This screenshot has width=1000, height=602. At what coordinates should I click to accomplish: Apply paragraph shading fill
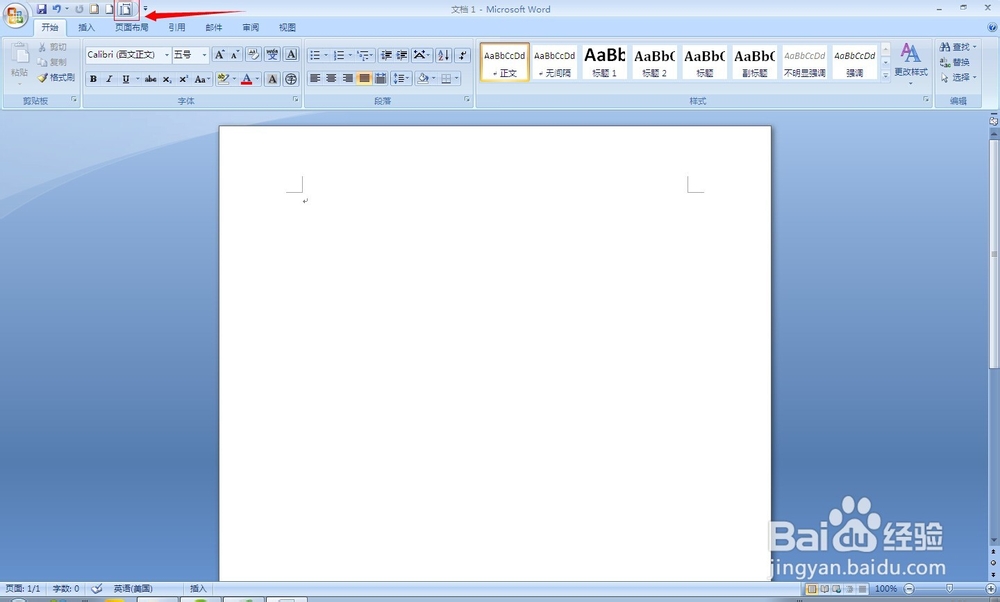422,78
